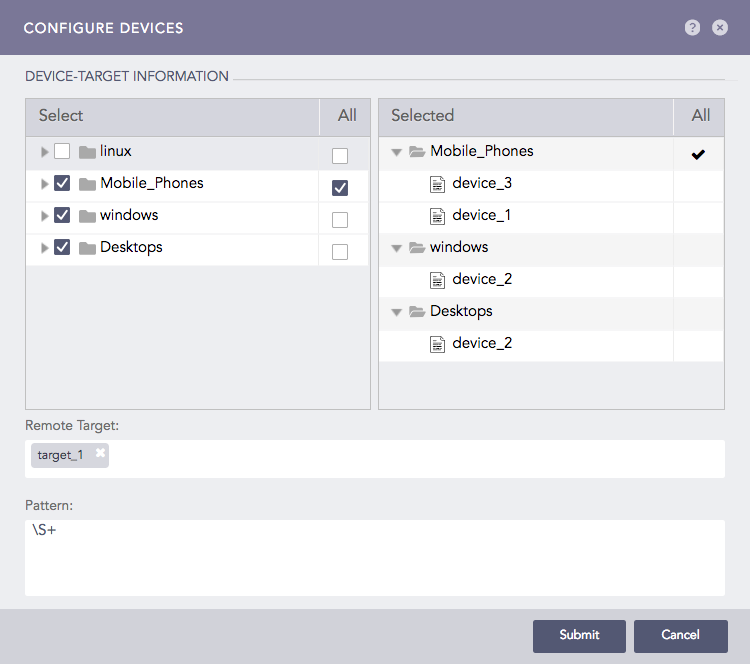Collapse Mobile_Phones group in Selected panel
750x664 pixels.
pos(397,153)
